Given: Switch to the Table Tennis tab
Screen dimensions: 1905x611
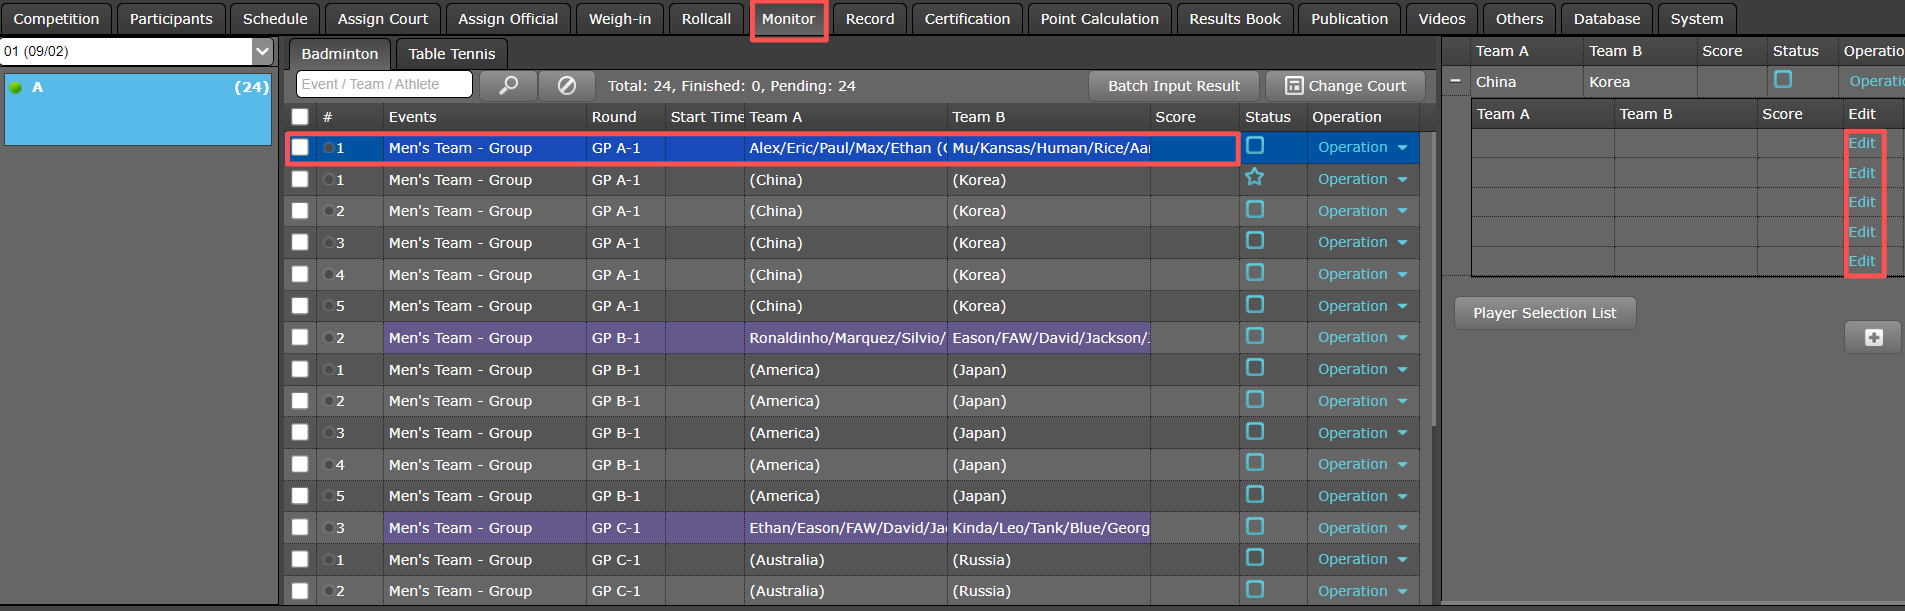Looking at the screenshot, I should tap(451, 54).
